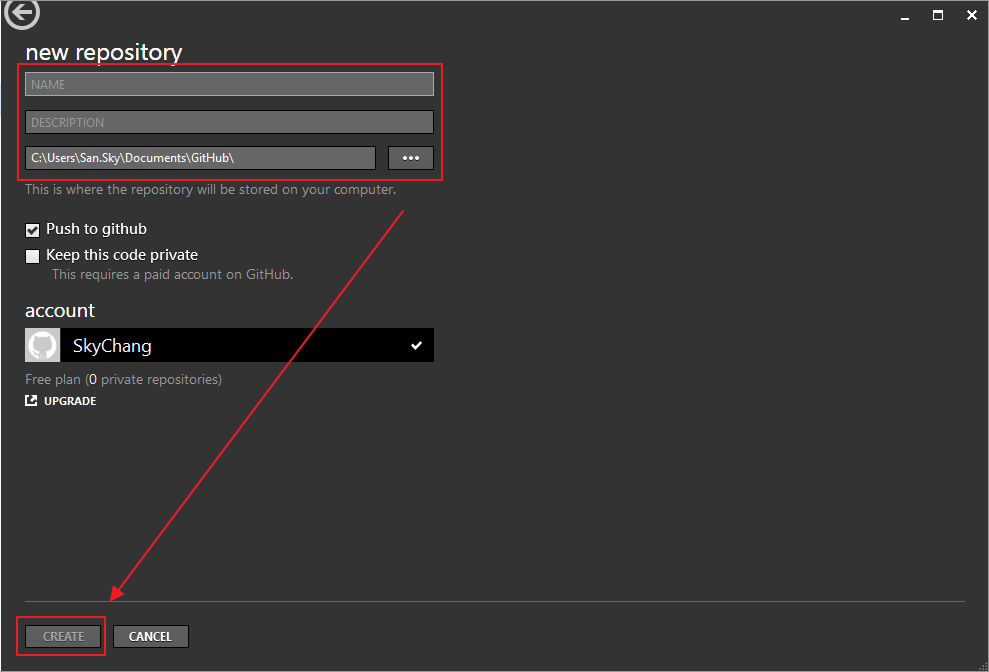
Task: Click the 'Keep this code private' label text
Action: coord(122,255)
